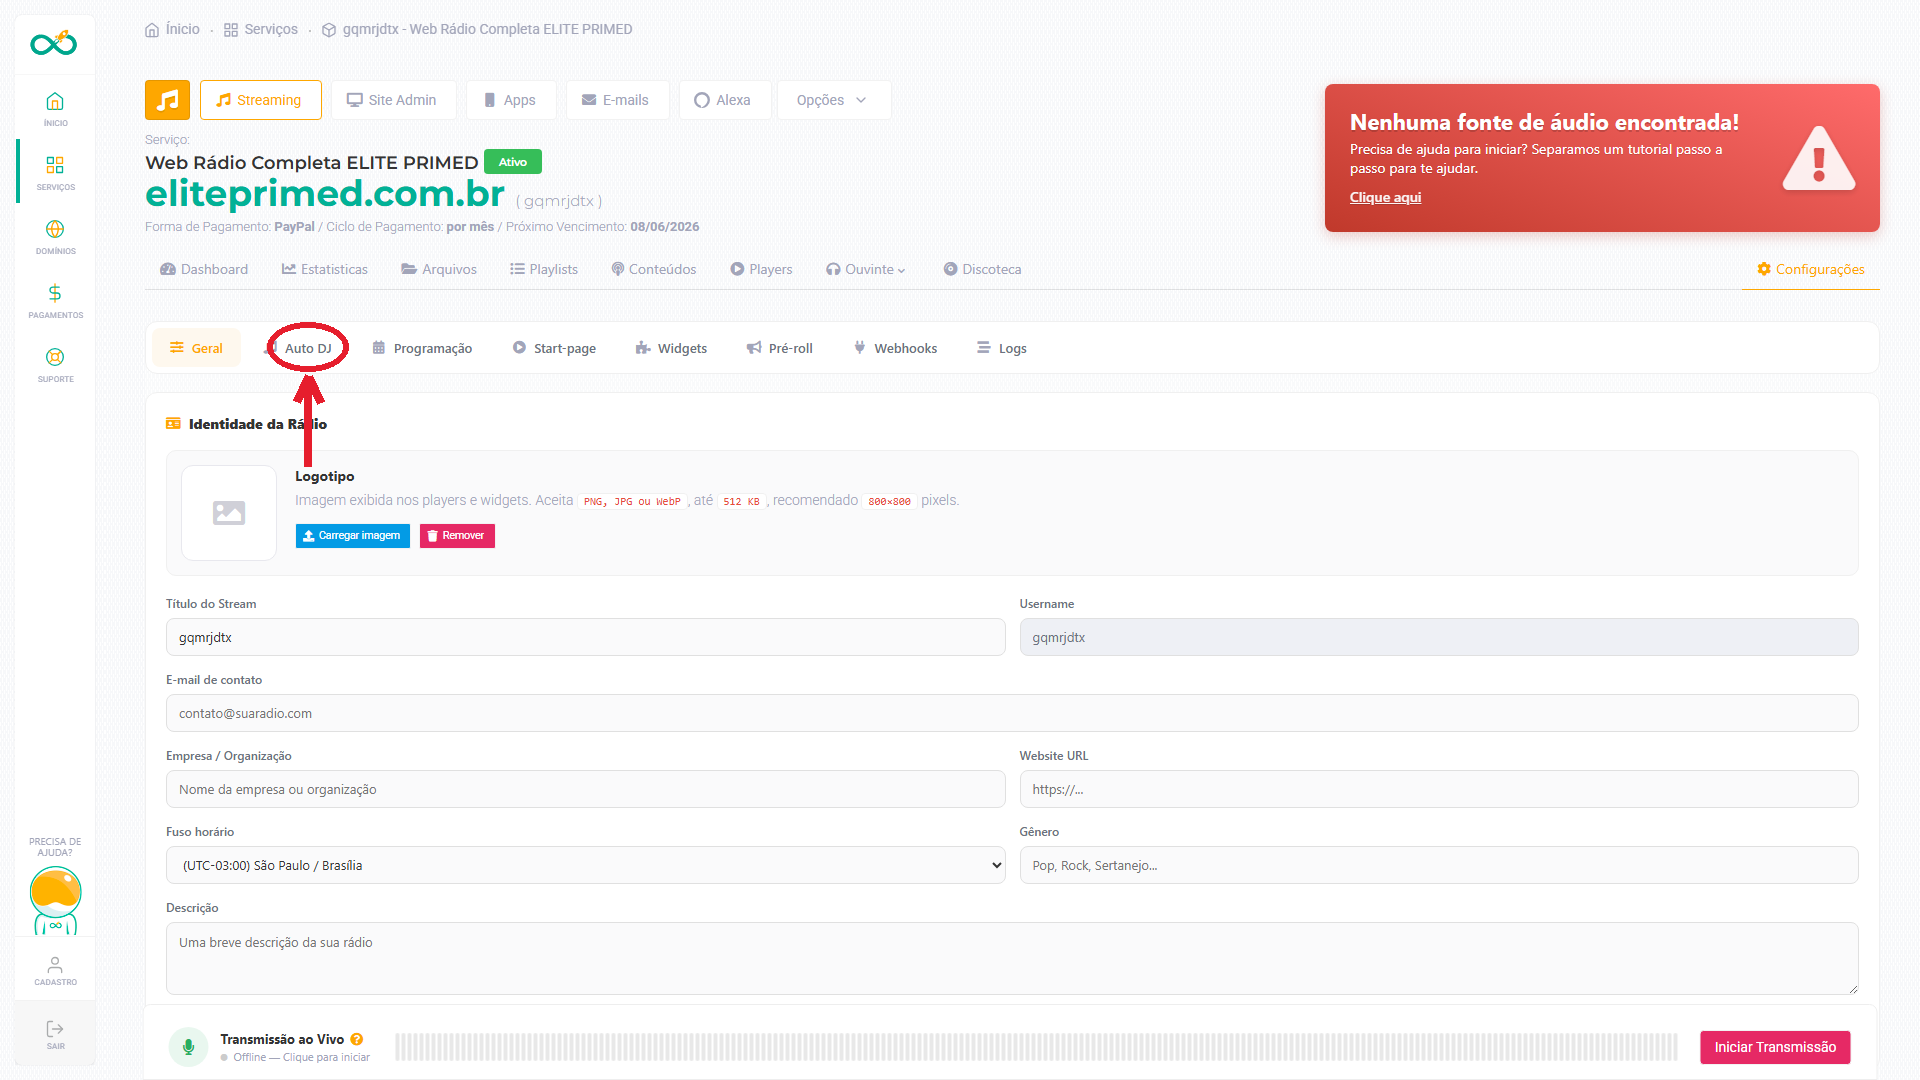The width and height of the screenshot is (1920, 1080).
Task: Click the green microphone live broadcast icon
Action: point(188,1047)
